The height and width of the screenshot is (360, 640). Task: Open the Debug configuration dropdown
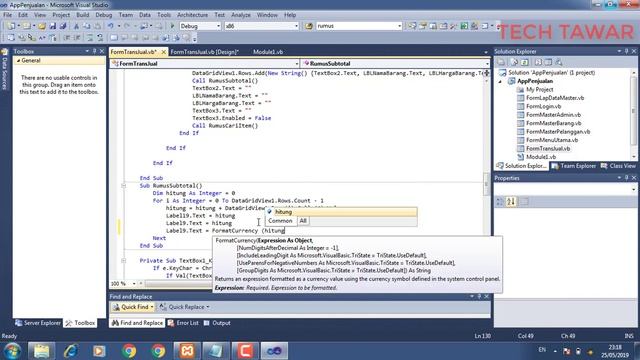(218, 26)
